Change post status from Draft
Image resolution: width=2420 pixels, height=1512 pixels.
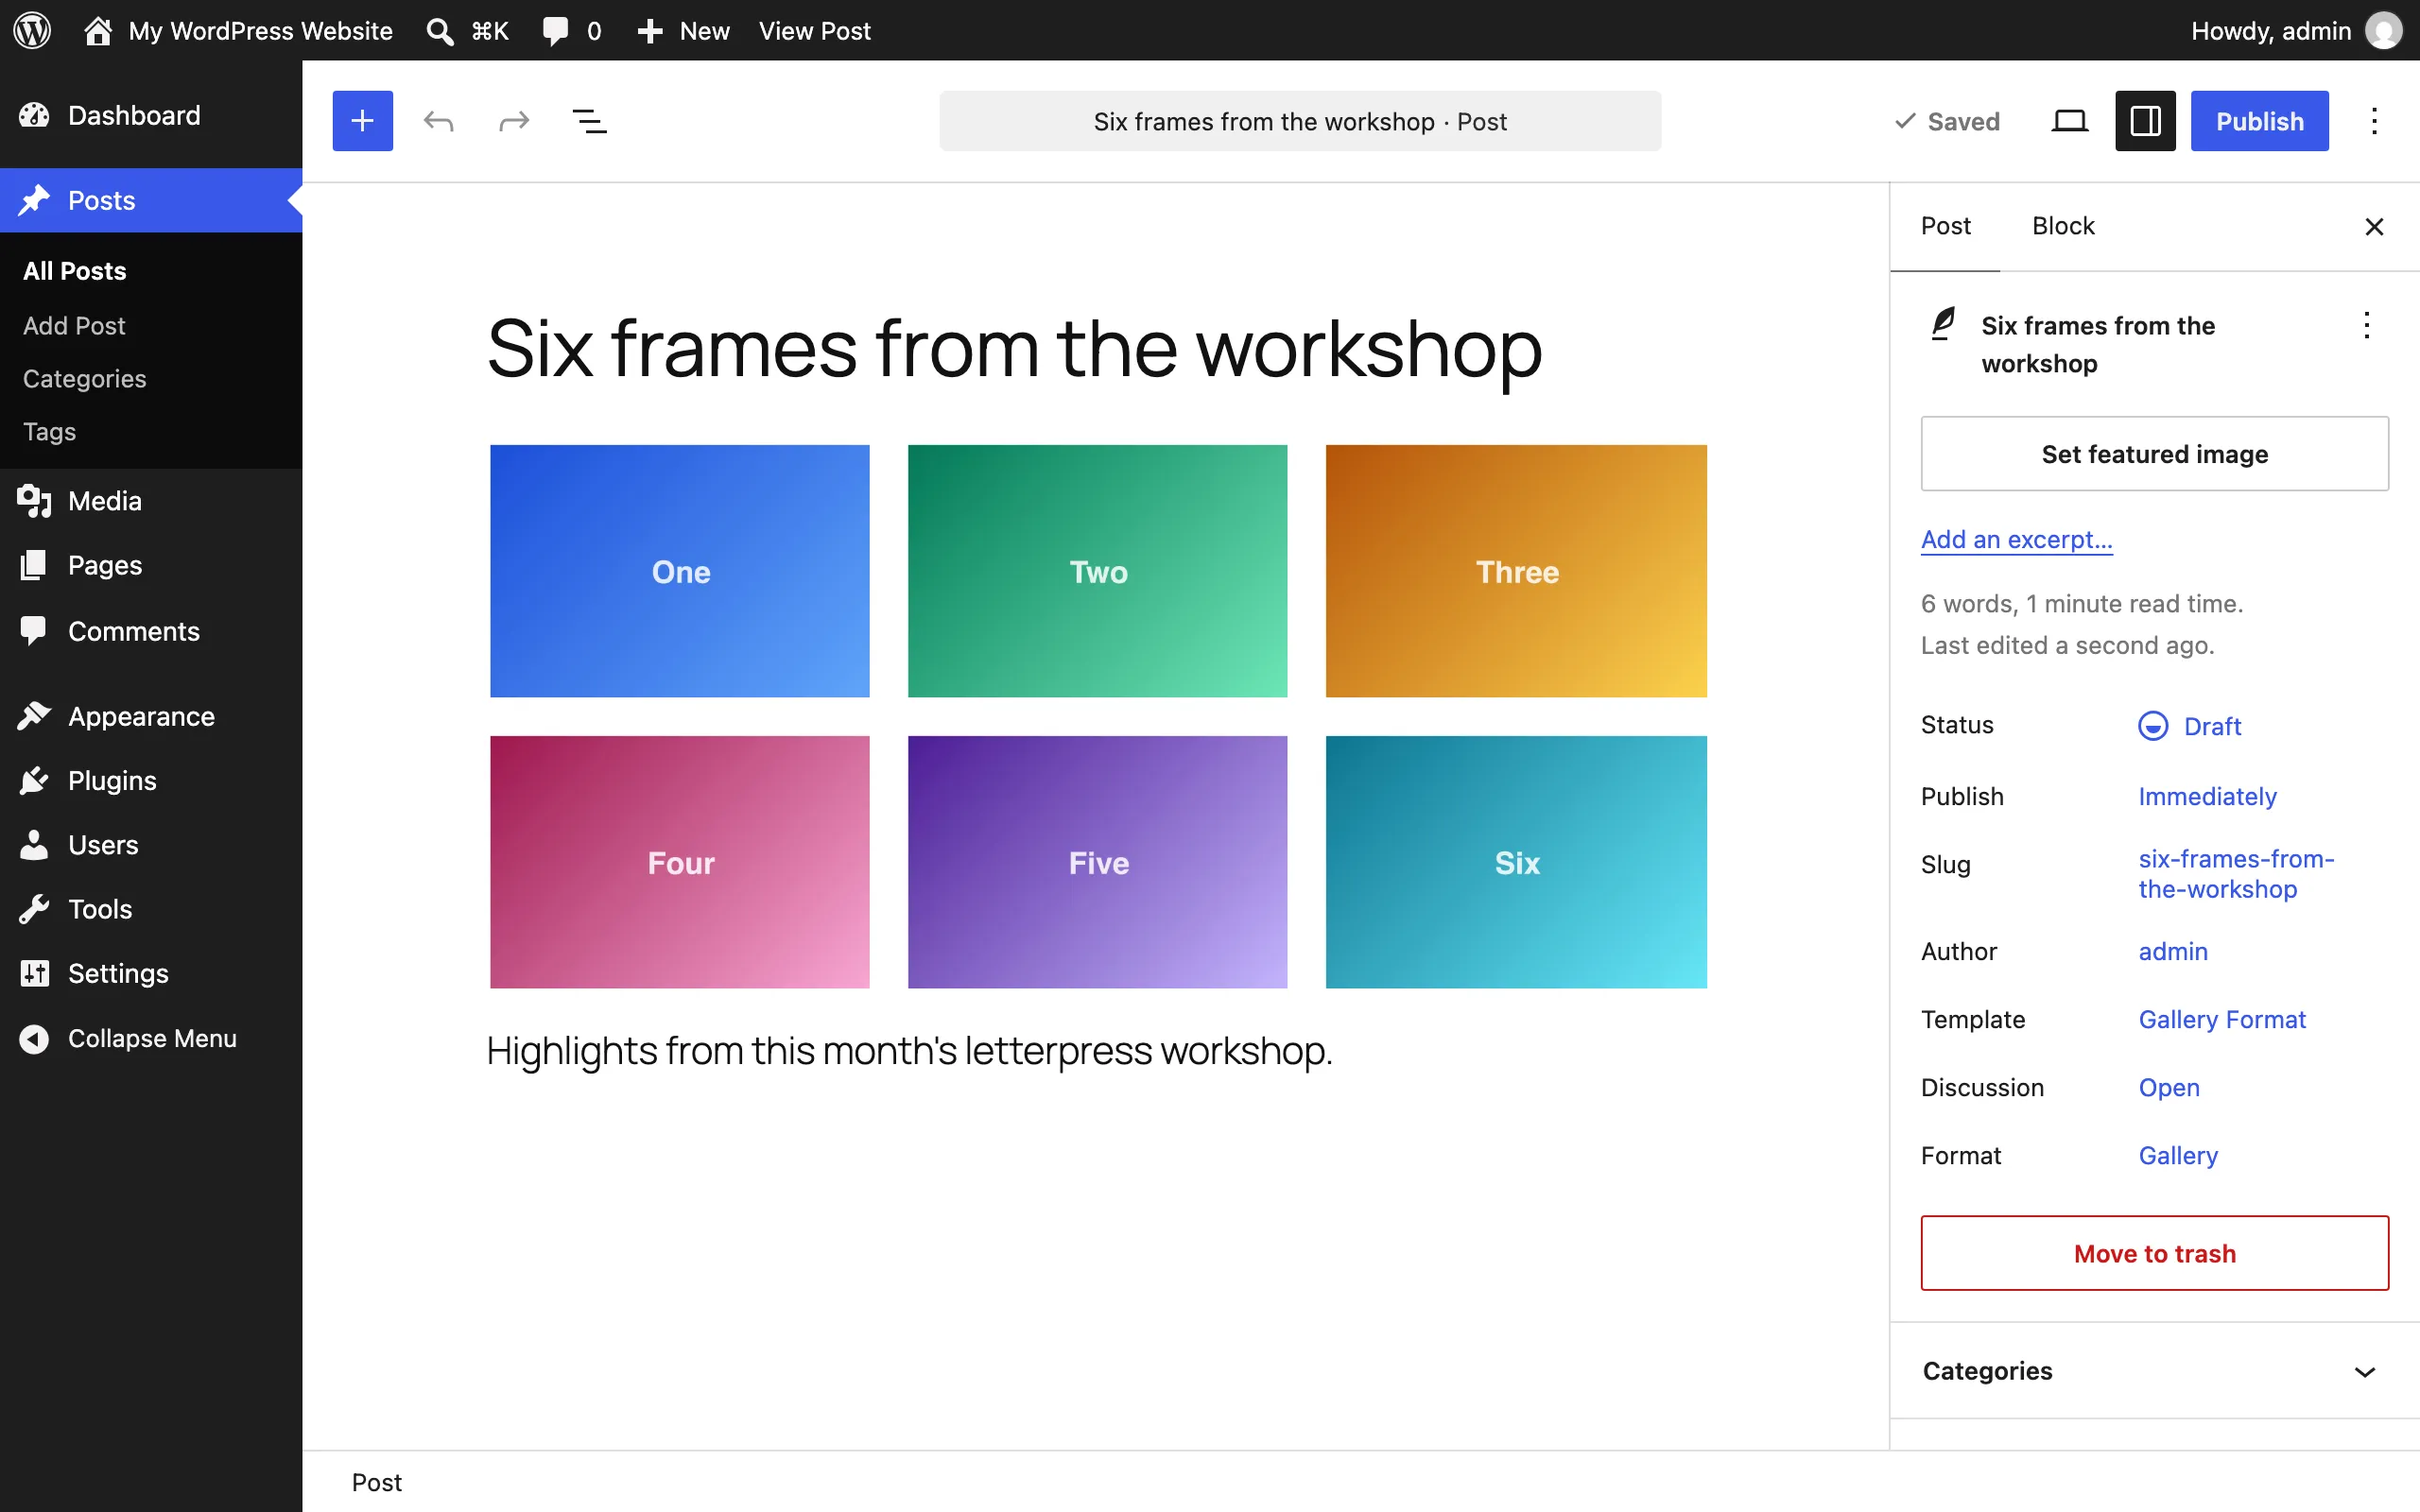point(2190,726)
